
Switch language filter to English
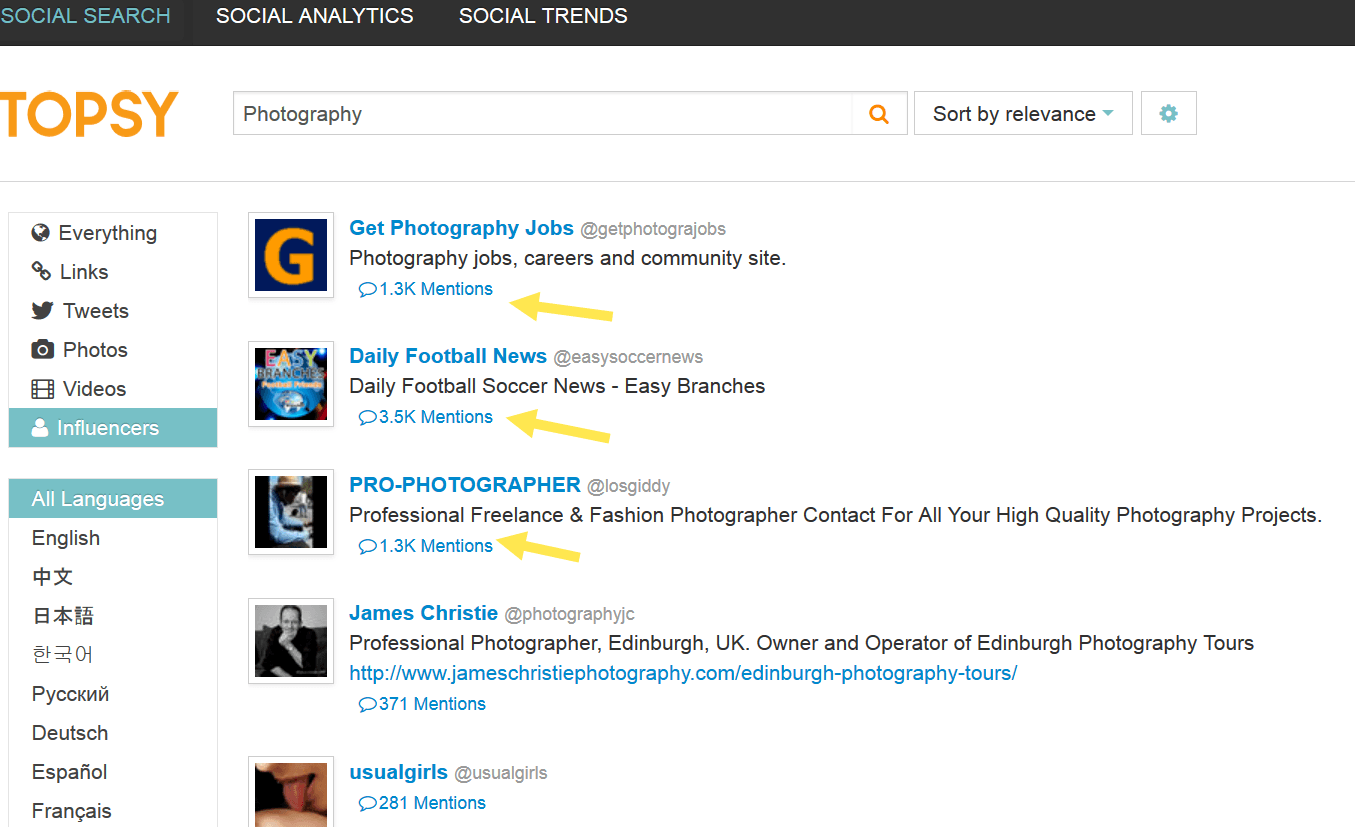click(x=66, y=538)
